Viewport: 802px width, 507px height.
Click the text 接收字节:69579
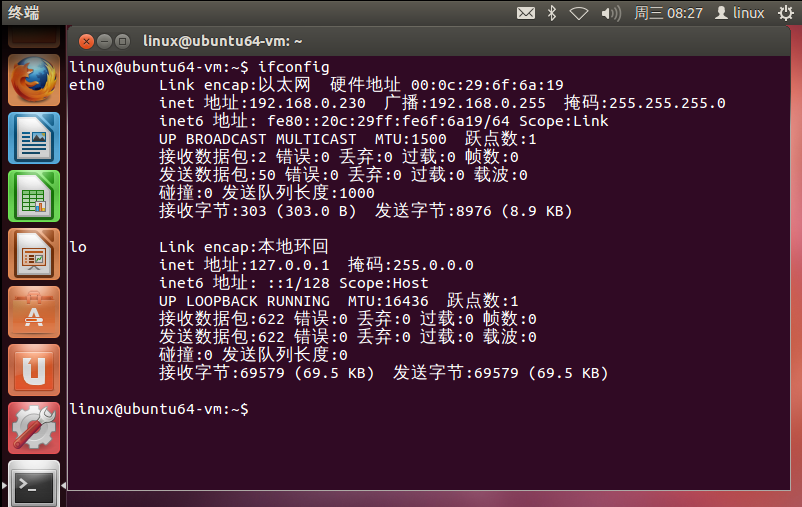click(x=221, y=373)
